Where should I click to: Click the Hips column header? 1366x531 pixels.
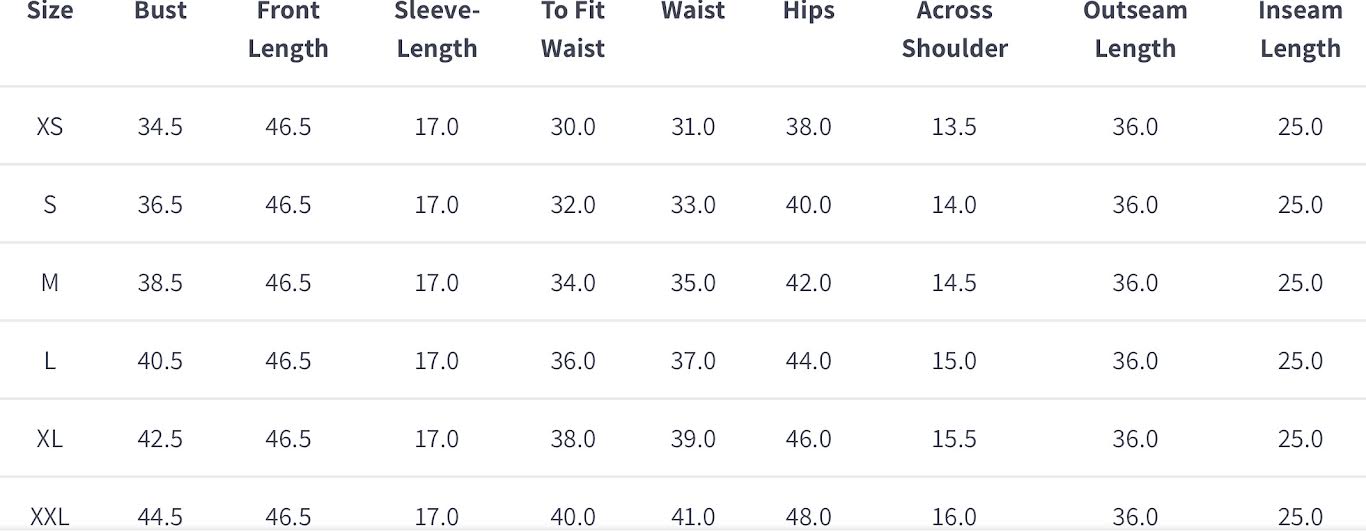pyautogui.click(x=808, y=12)
